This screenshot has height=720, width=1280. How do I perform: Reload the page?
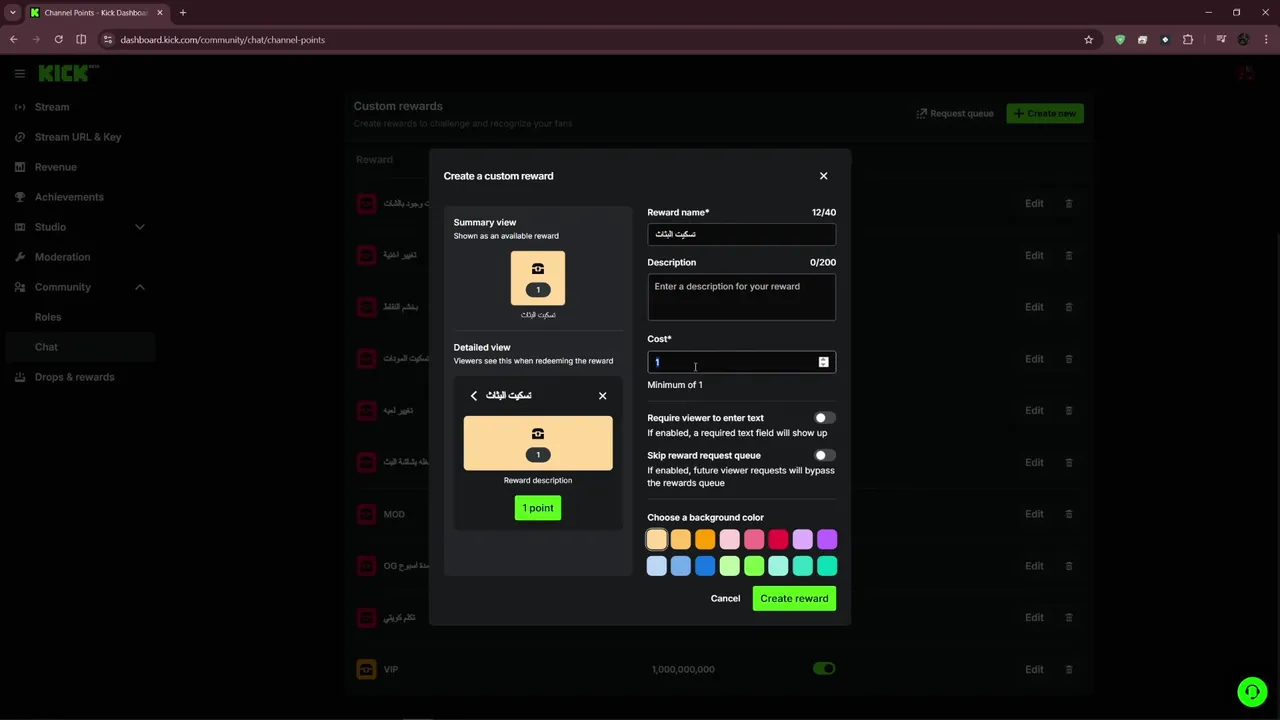pos(59,40)
